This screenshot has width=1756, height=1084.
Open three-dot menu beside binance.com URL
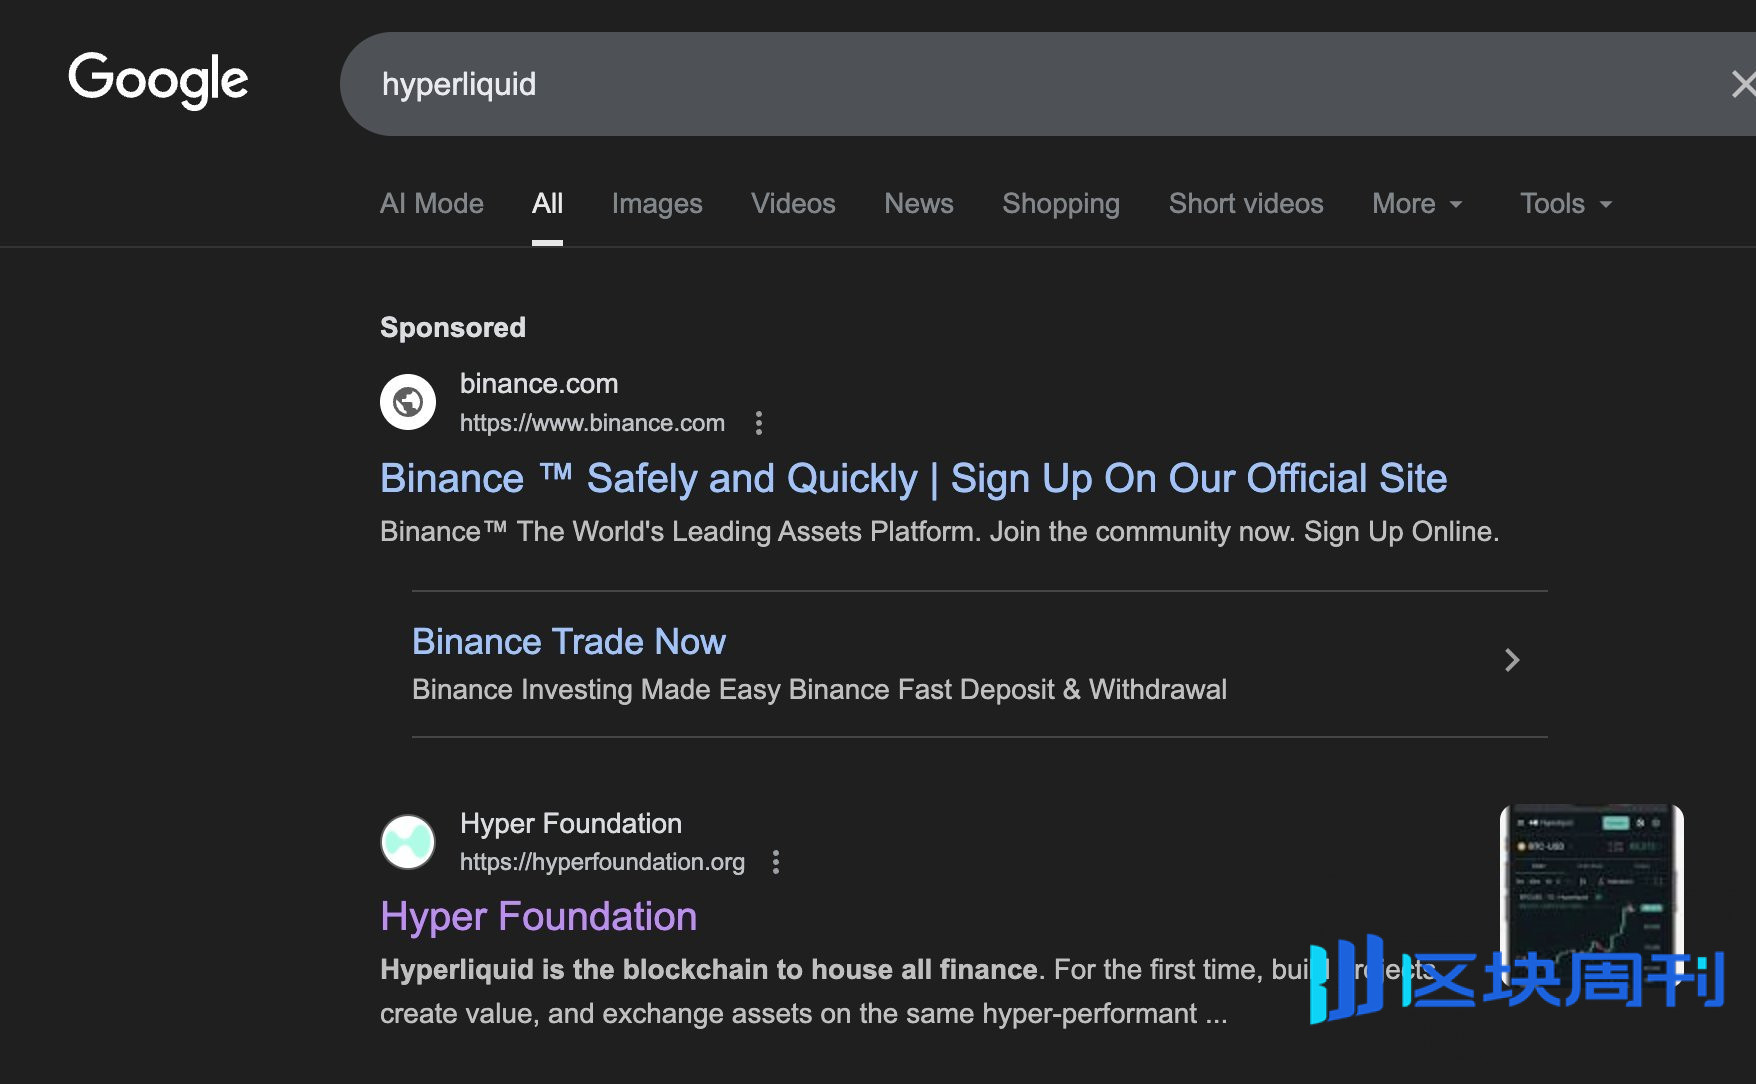[x=759, y=423]
